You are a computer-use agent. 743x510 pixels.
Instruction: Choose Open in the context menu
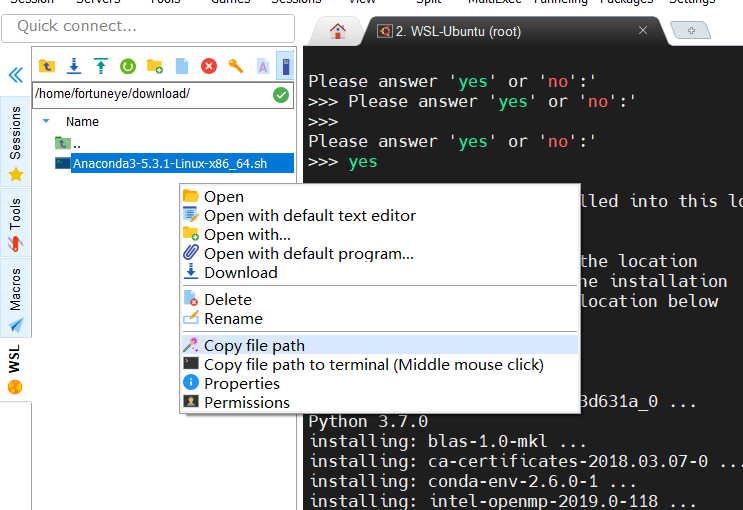[x=380, y=196]
